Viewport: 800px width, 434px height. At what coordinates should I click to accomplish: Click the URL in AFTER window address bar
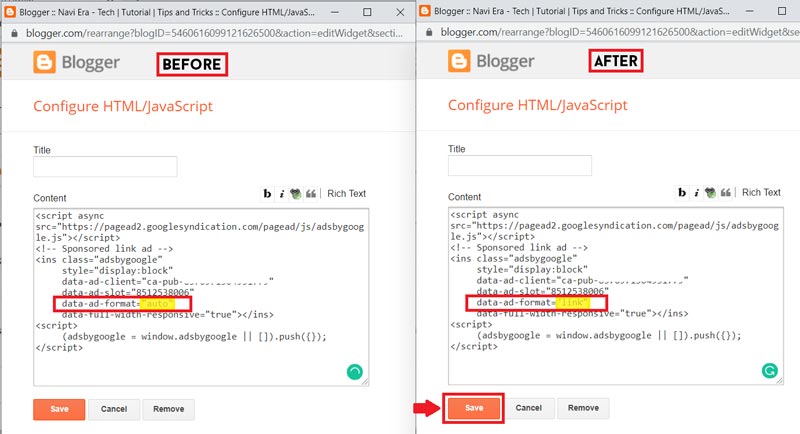(x=620, y=32)
